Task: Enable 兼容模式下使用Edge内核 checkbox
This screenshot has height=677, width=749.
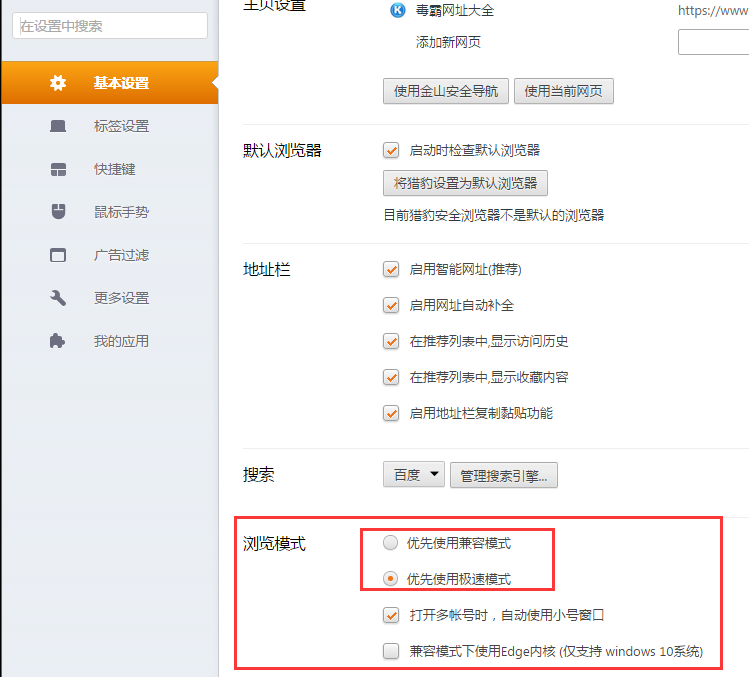Action: tap(391, 652)
